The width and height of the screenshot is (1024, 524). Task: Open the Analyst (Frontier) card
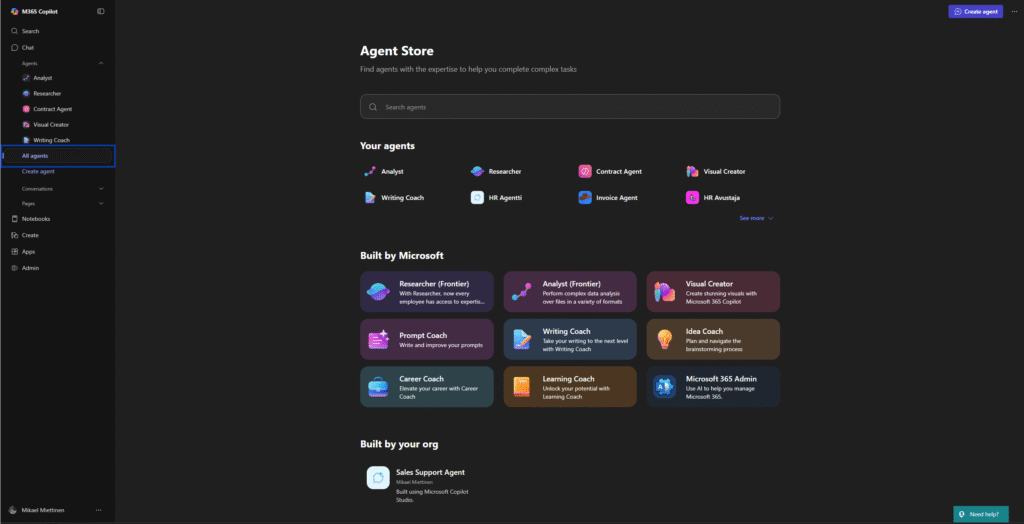[569, 291]
